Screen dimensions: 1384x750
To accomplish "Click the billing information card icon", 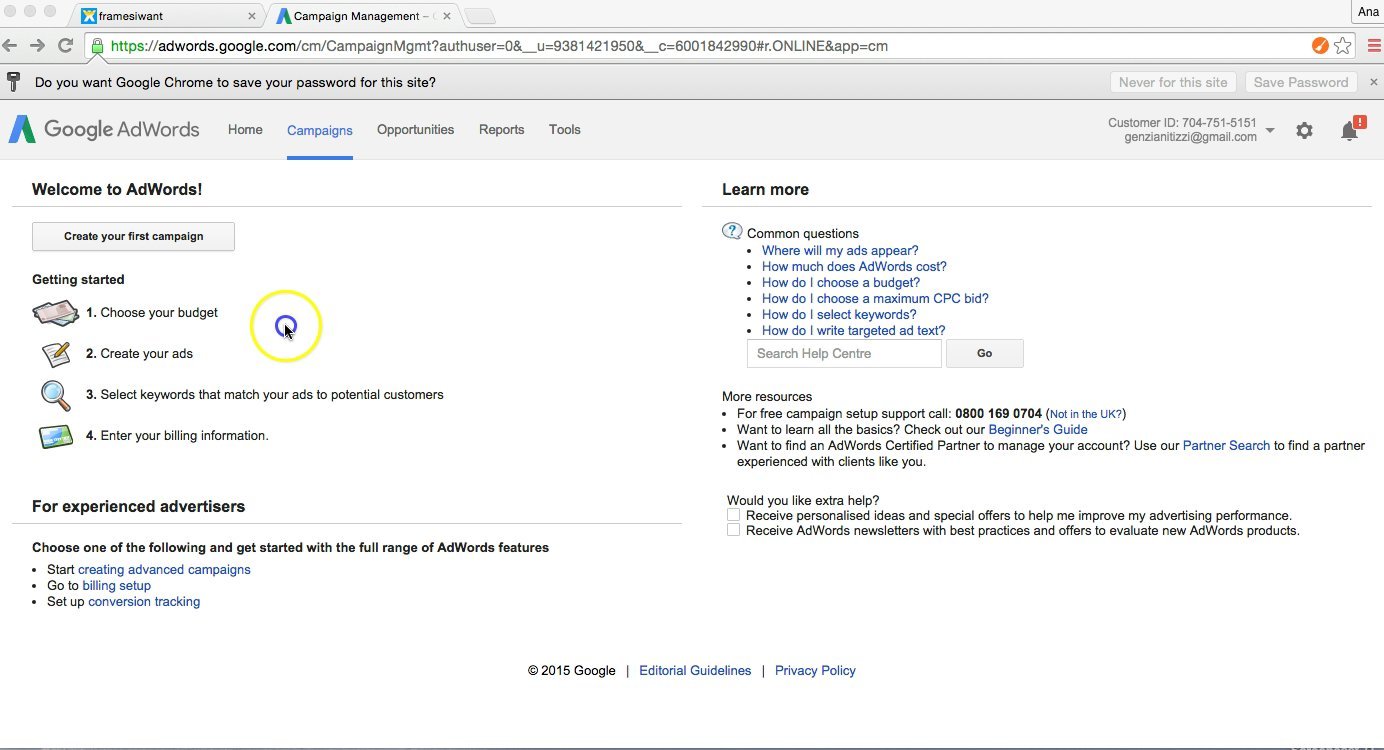I will pos(55,436).
